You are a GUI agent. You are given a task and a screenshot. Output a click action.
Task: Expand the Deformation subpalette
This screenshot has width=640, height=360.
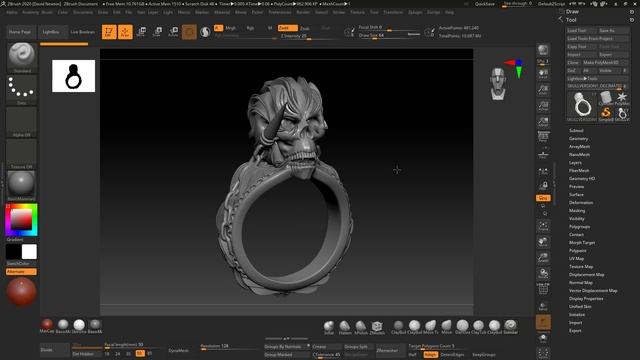581,202
